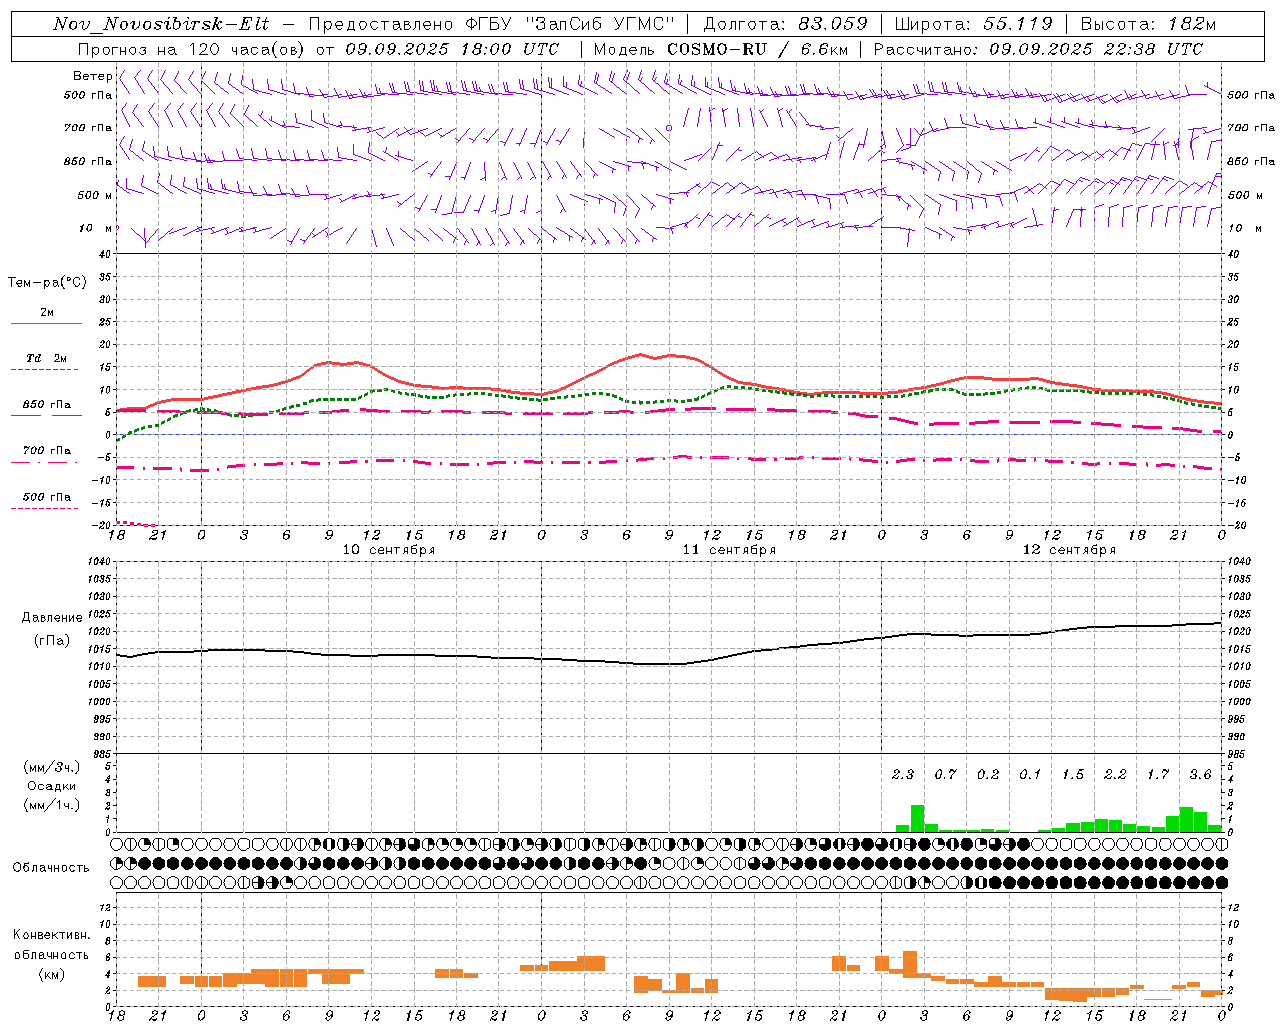The image size is (1280, 1024).
Task: Click the Td 2м dew point legend entry
Action: [x=46, y=358]
